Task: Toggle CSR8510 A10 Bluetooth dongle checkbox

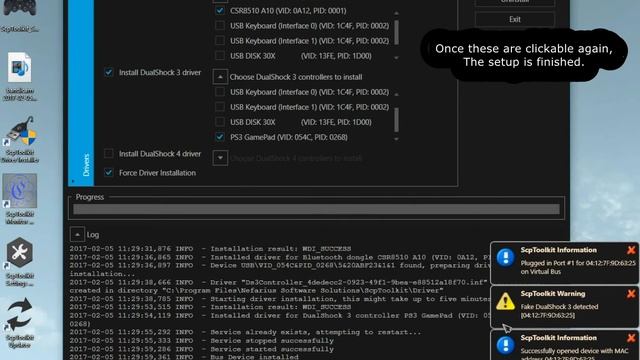Action: pos(220,11)
